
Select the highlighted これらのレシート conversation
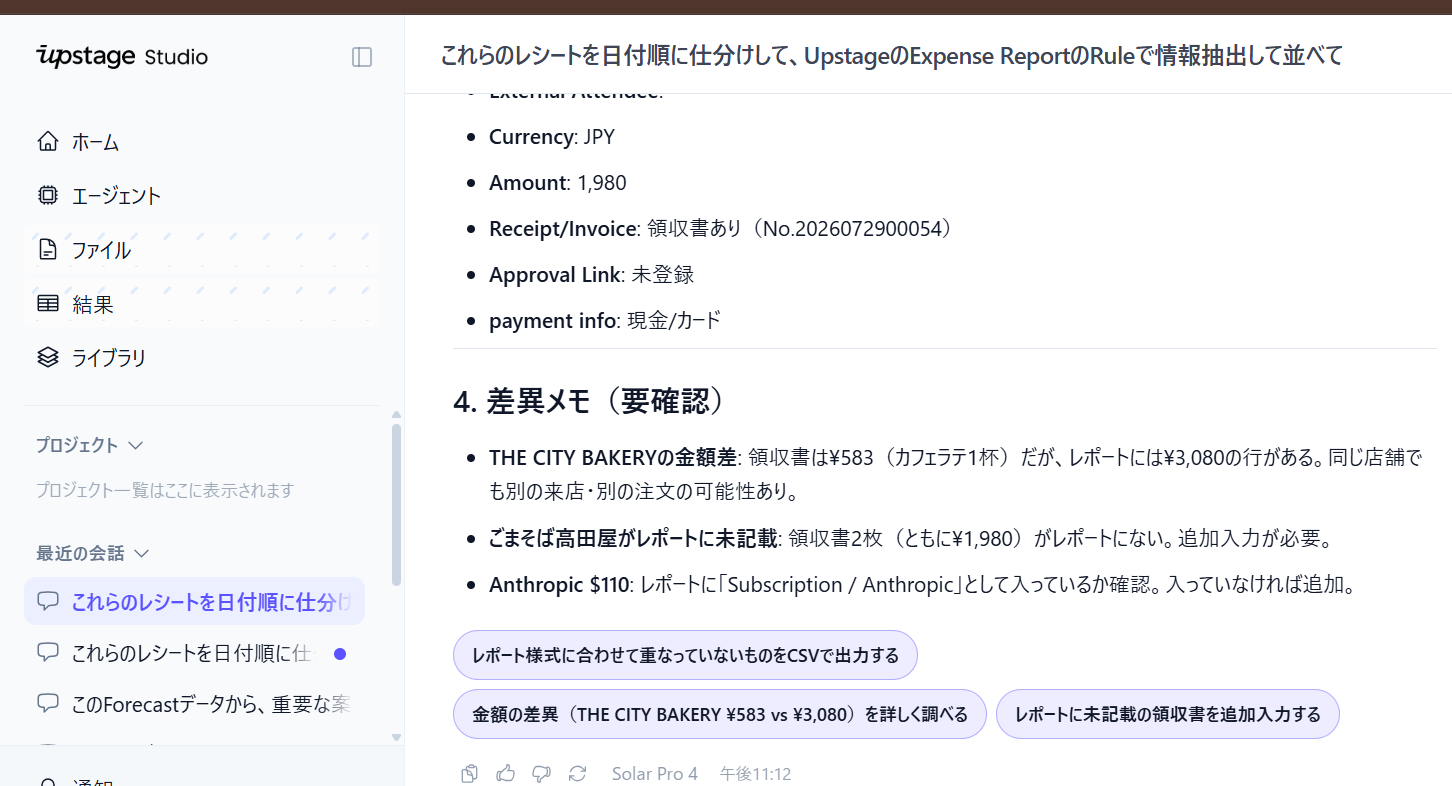click(x=194, y=601)
